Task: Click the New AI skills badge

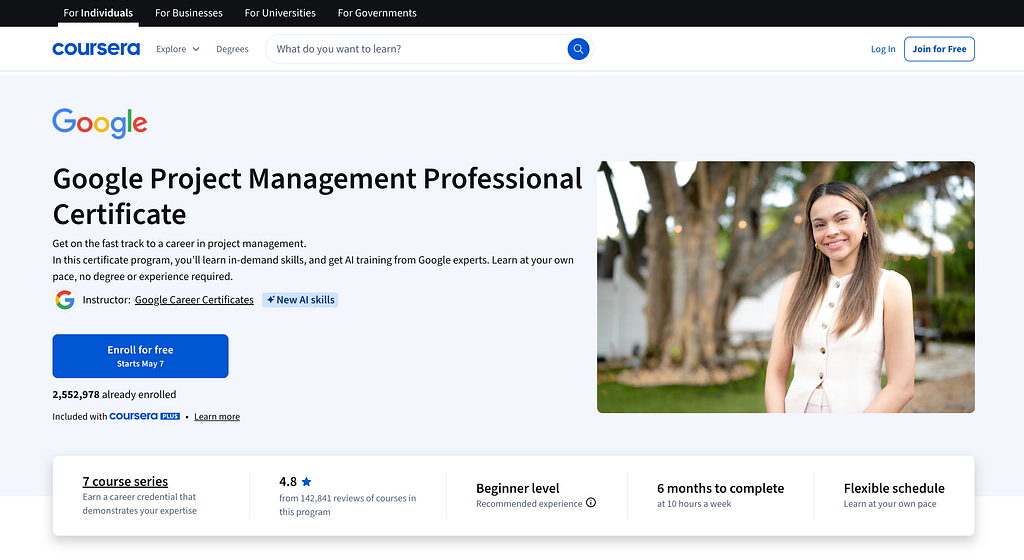Action: pyautogui.click(x=300, y=300)
